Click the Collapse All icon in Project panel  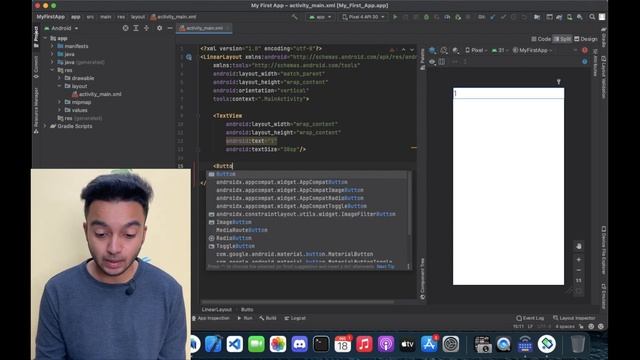click(146, 28)
